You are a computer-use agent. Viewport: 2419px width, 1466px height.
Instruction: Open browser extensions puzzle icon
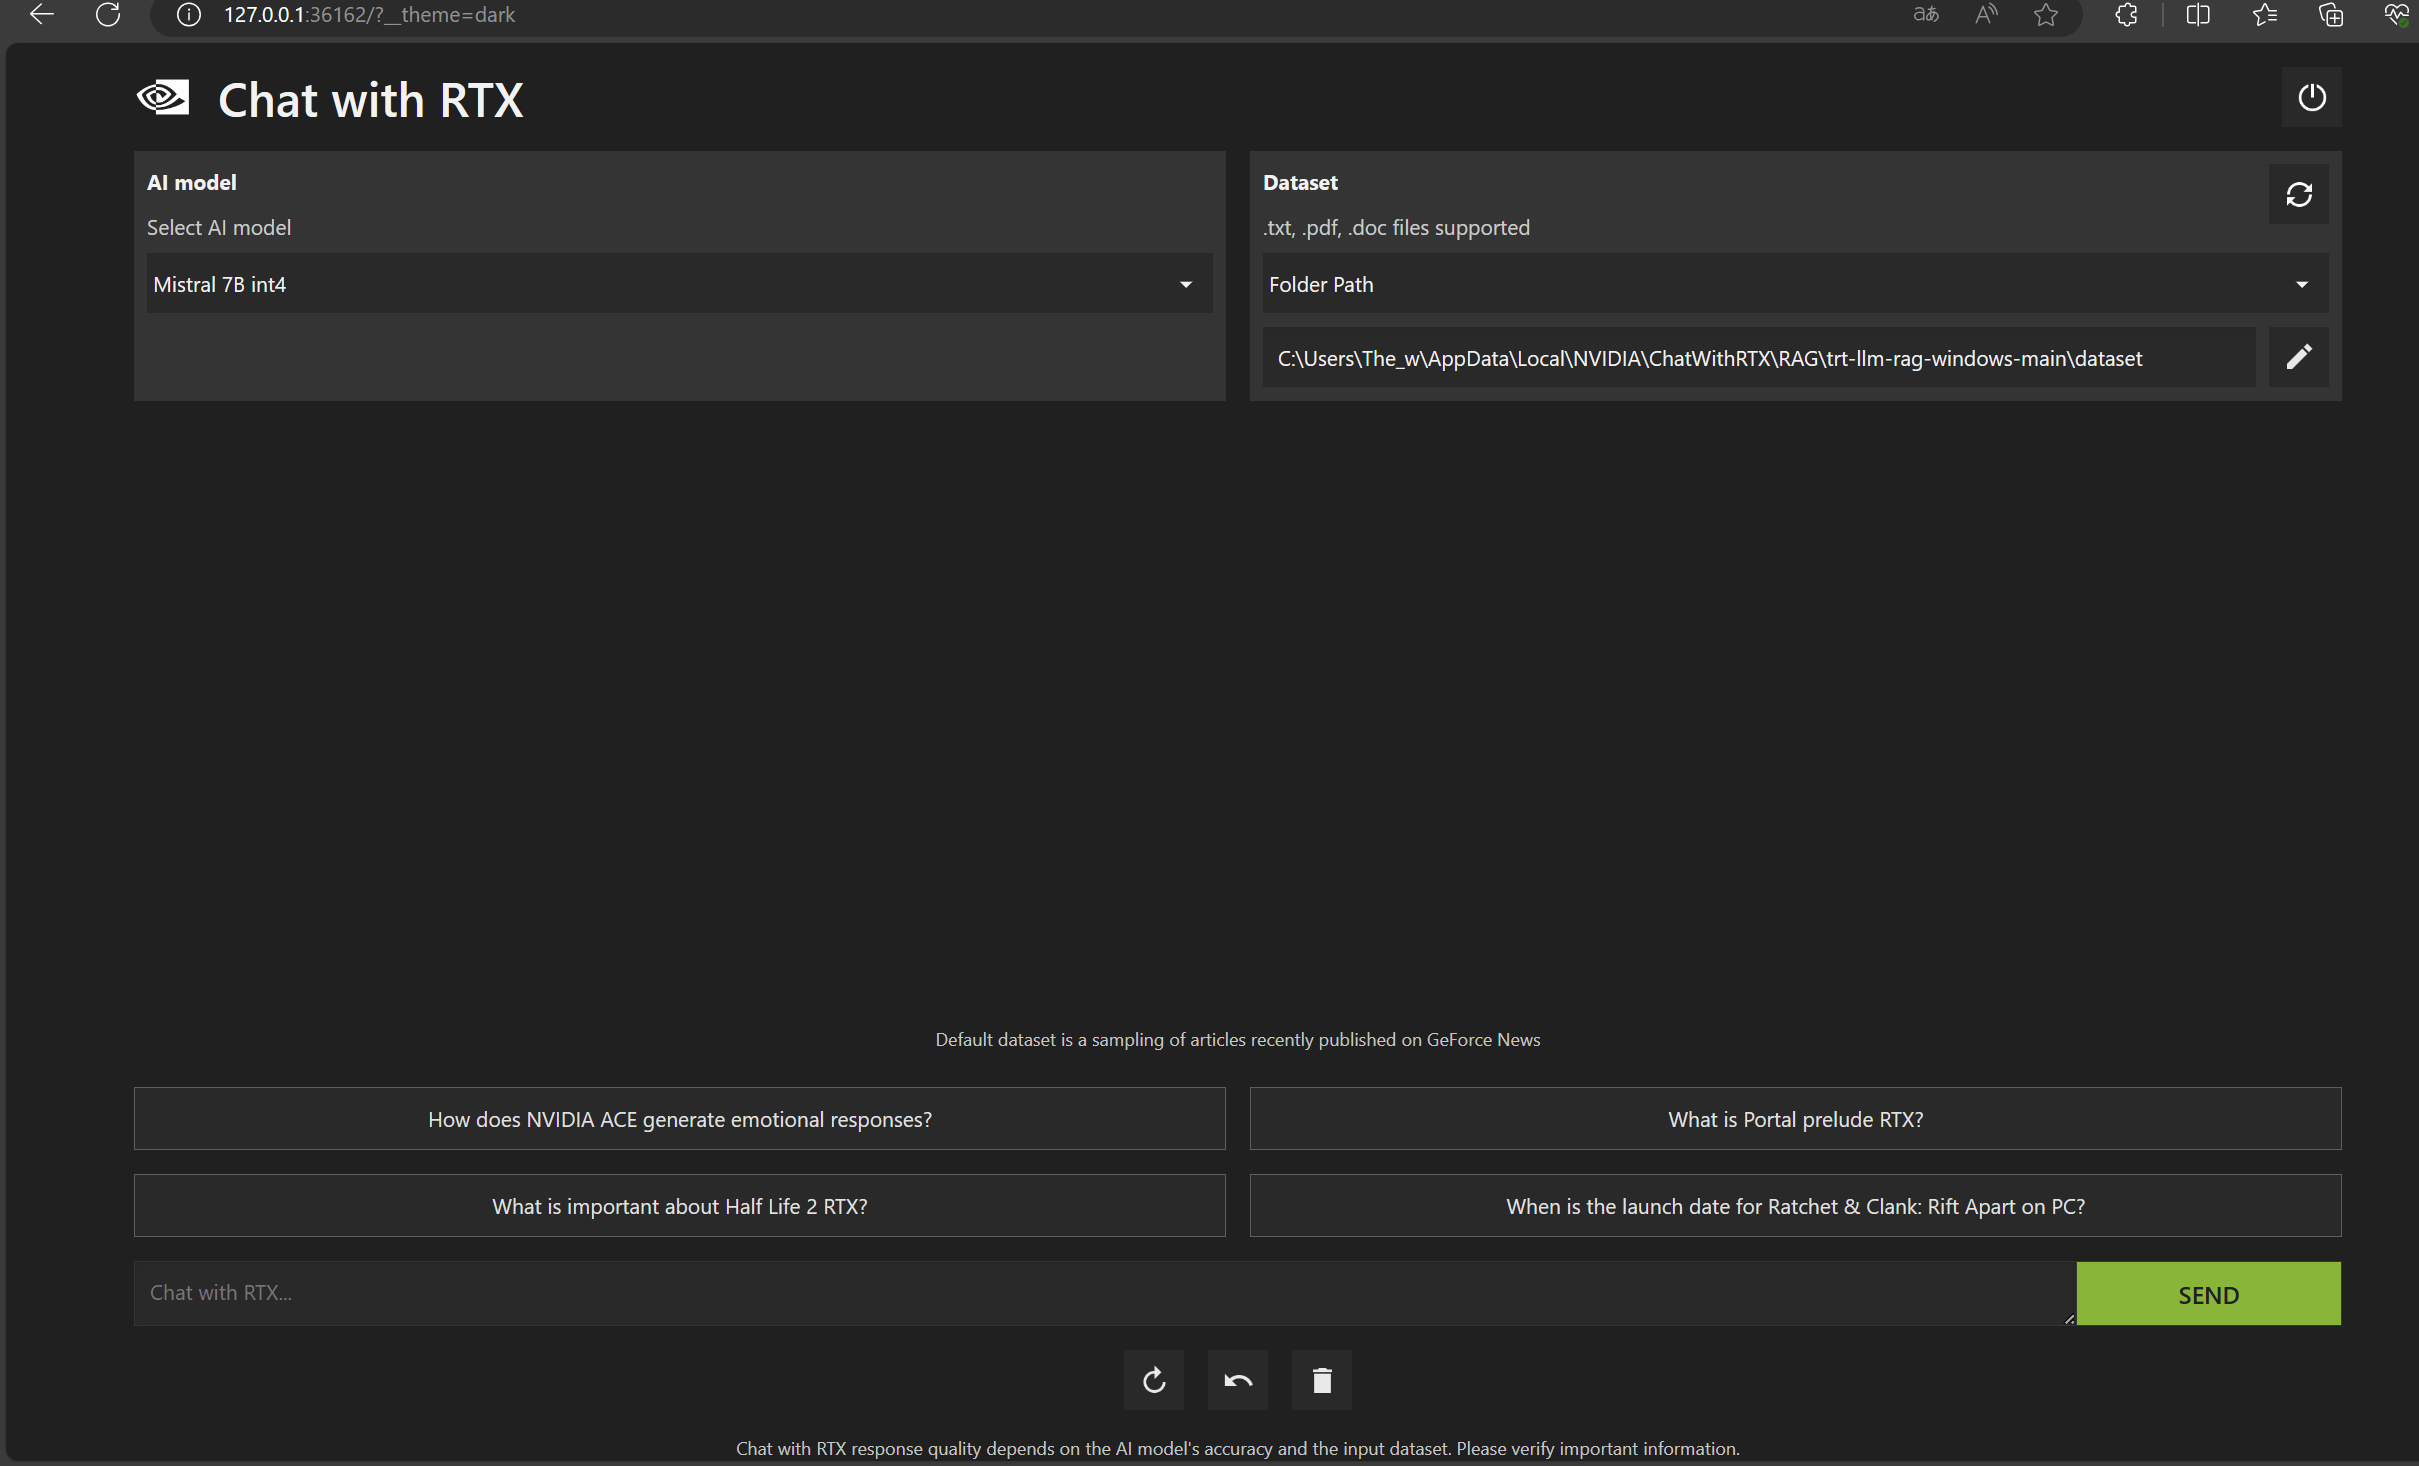tap(2126, 14)
